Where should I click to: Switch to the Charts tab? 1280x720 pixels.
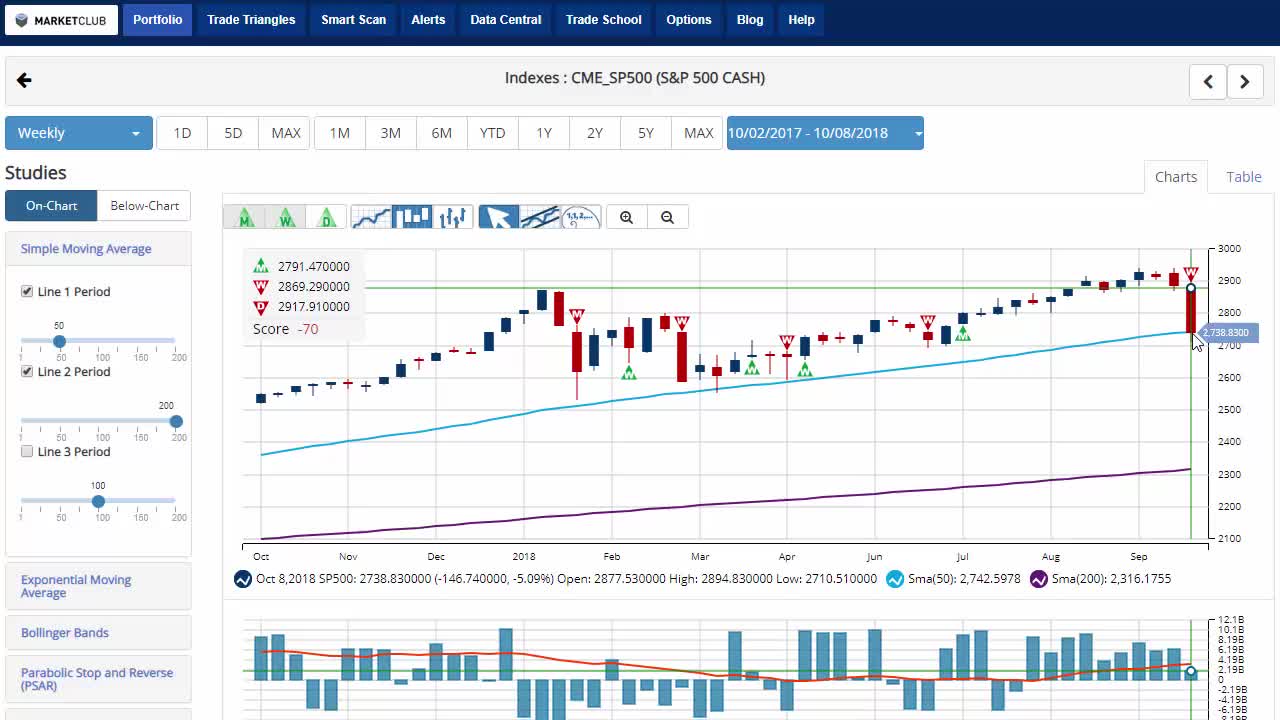1176,177
